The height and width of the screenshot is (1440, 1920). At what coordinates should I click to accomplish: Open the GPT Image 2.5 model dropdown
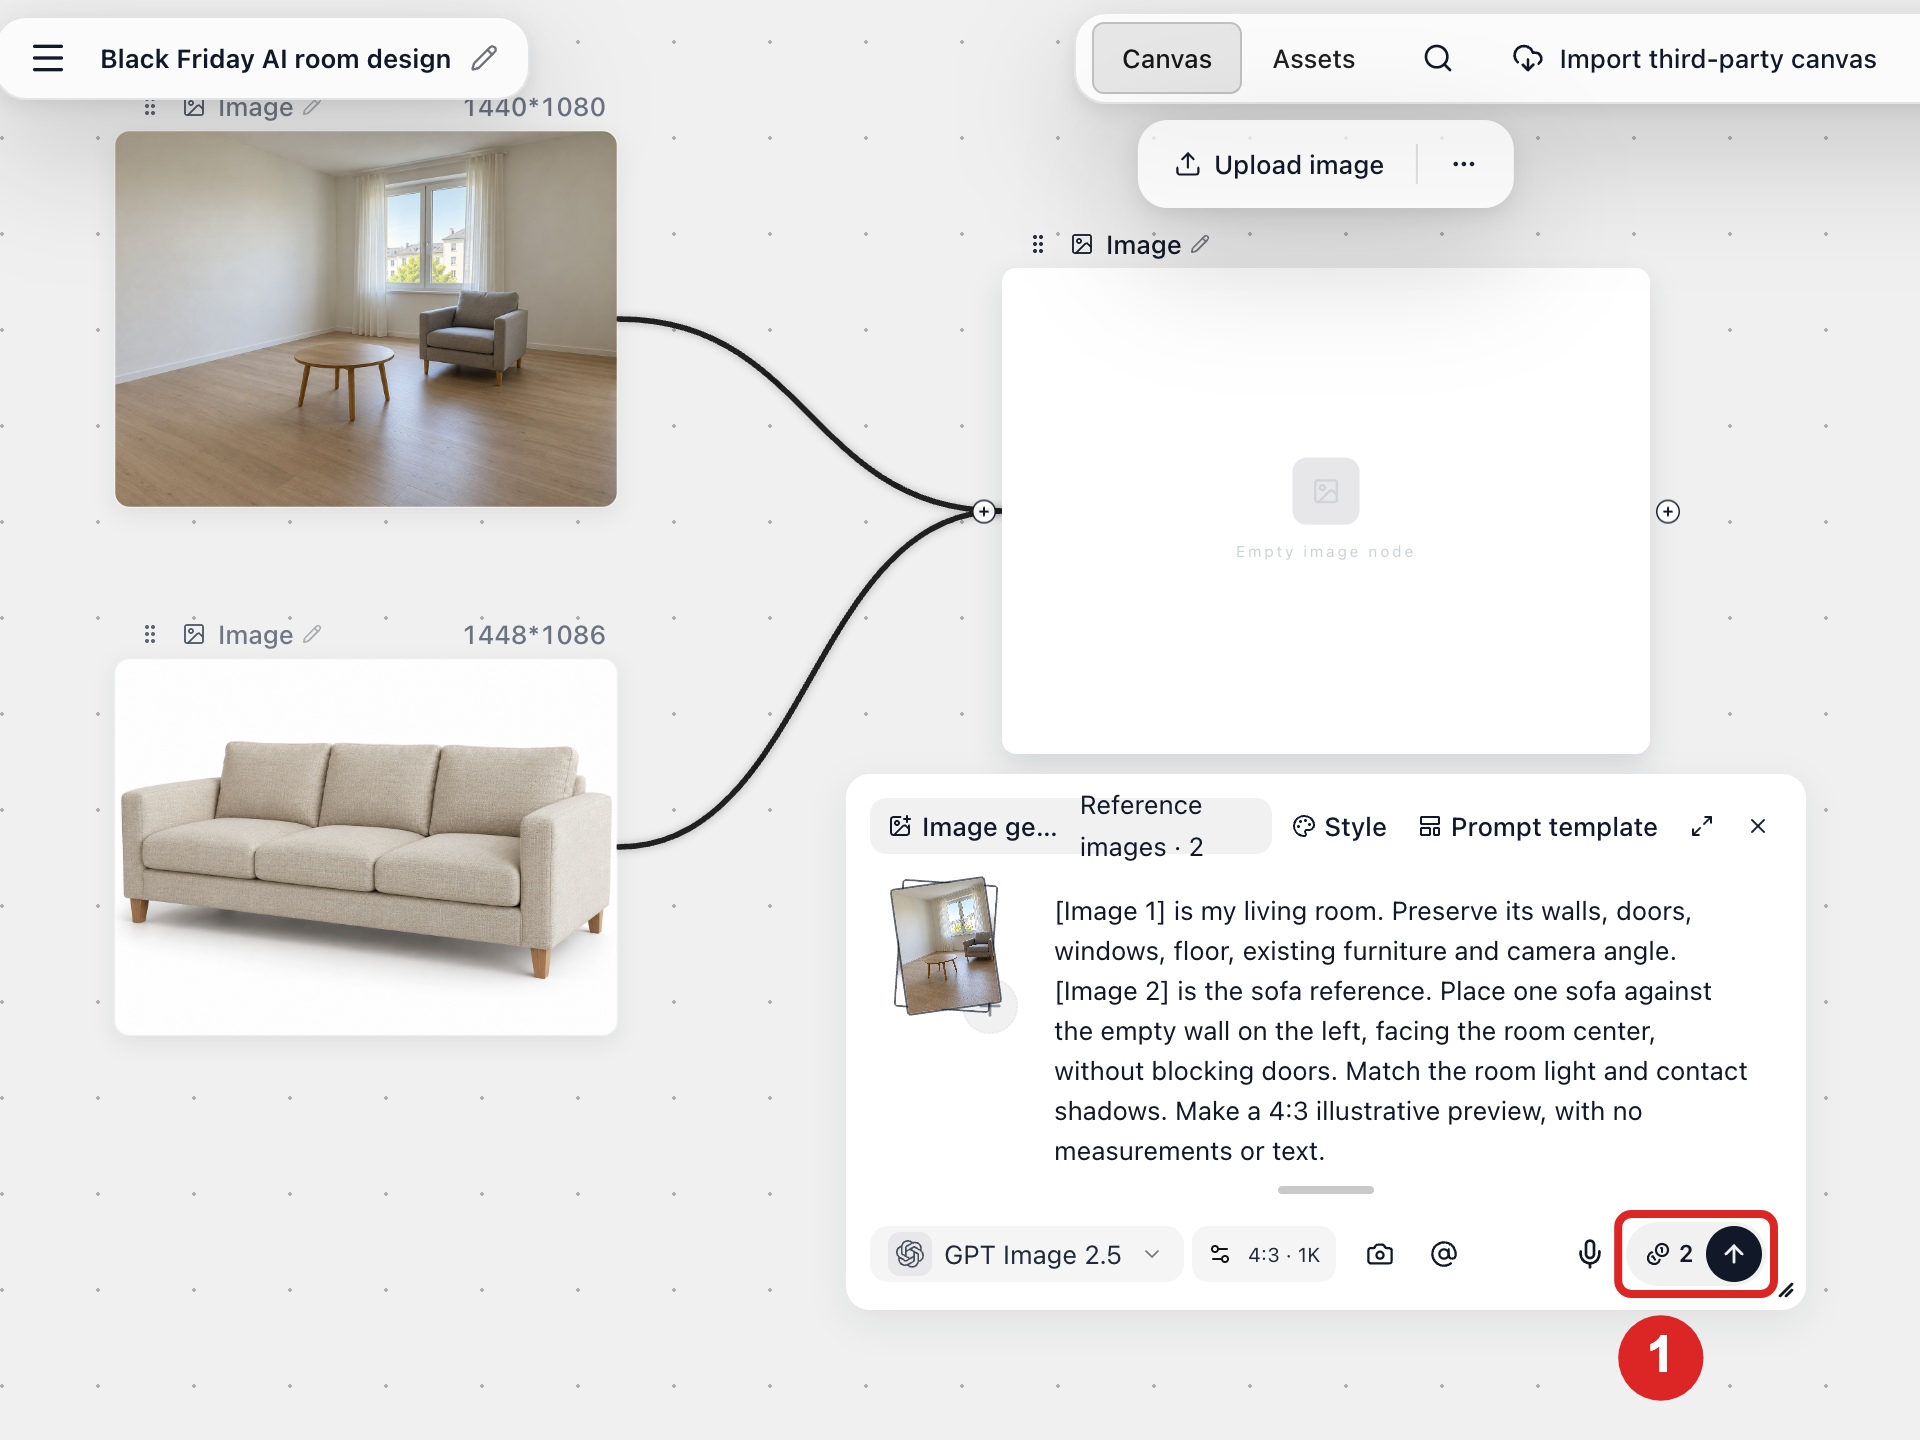pos(1027,1254)
